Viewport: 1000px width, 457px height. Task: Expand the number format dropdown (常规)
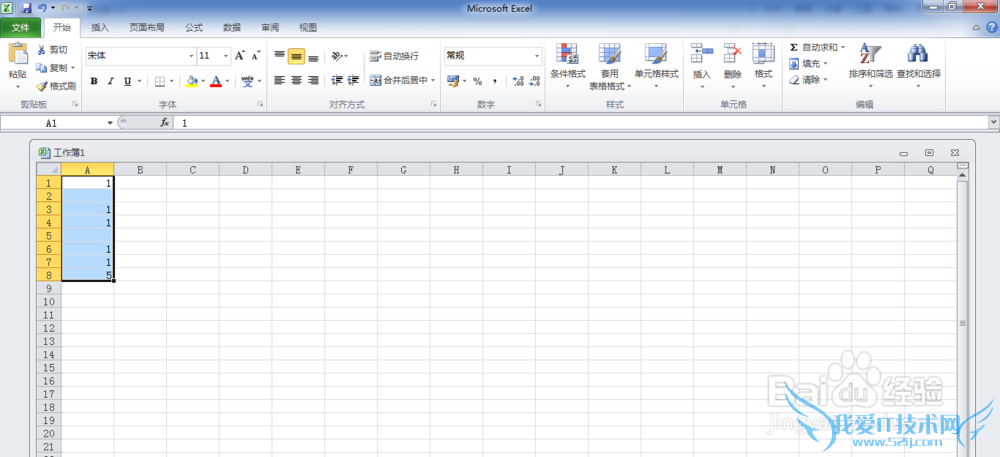[536, 56]
